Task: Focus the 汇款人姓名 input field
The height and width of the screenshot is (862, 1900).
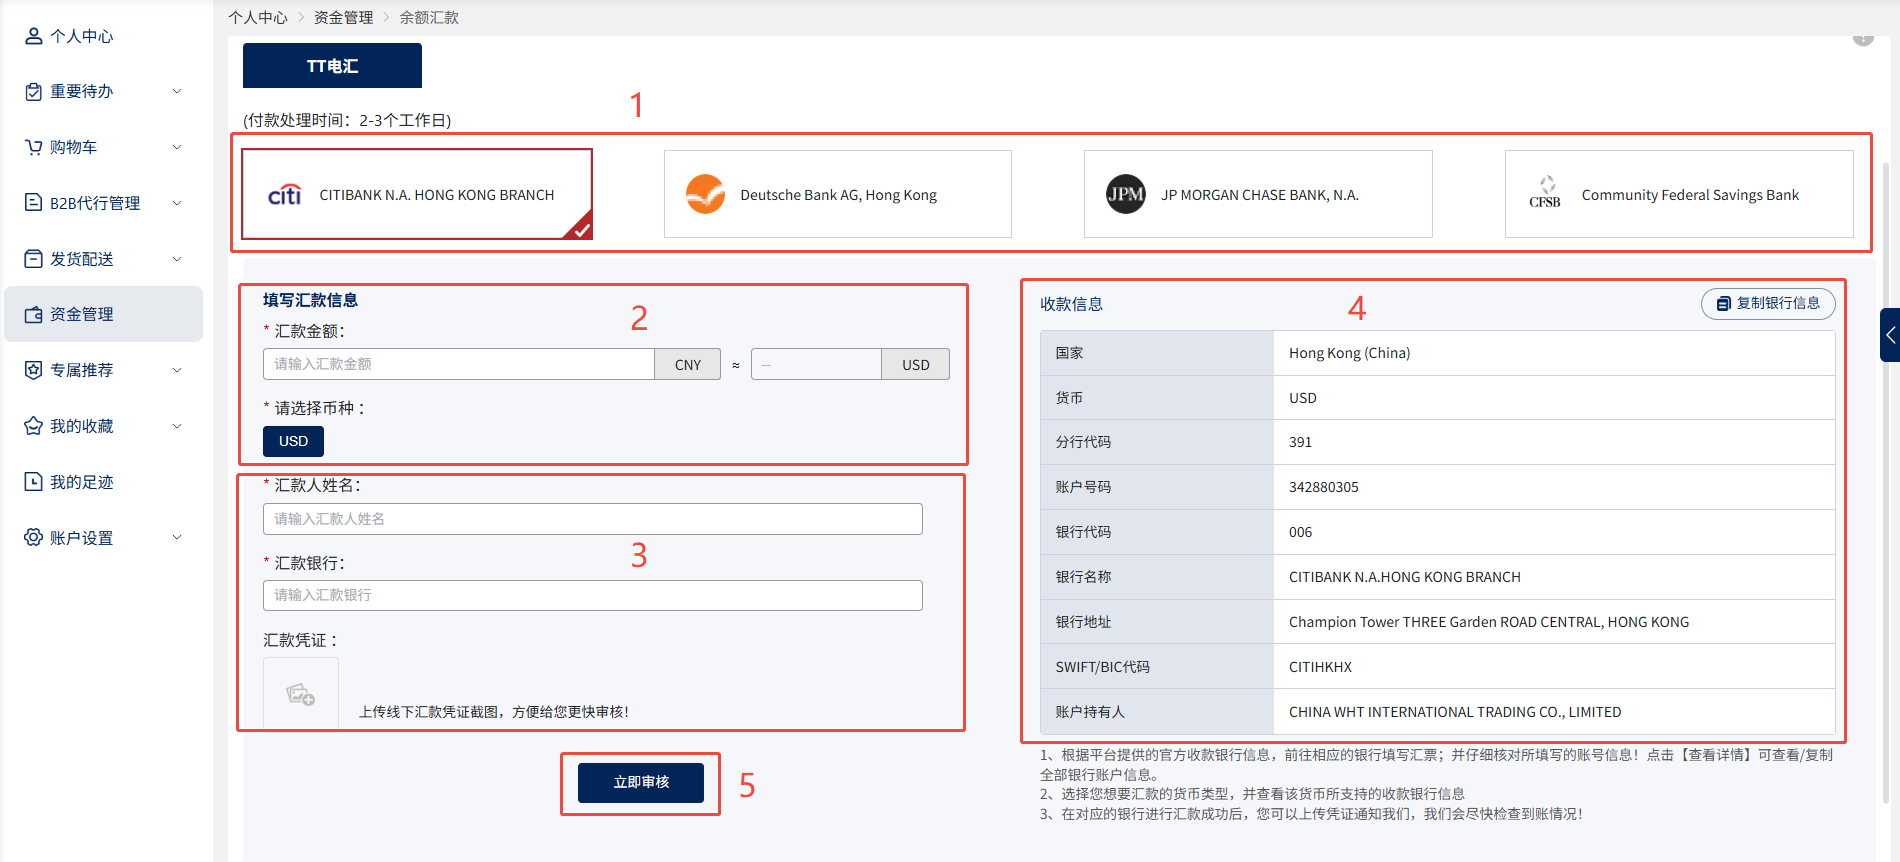Action: [593, 519]
